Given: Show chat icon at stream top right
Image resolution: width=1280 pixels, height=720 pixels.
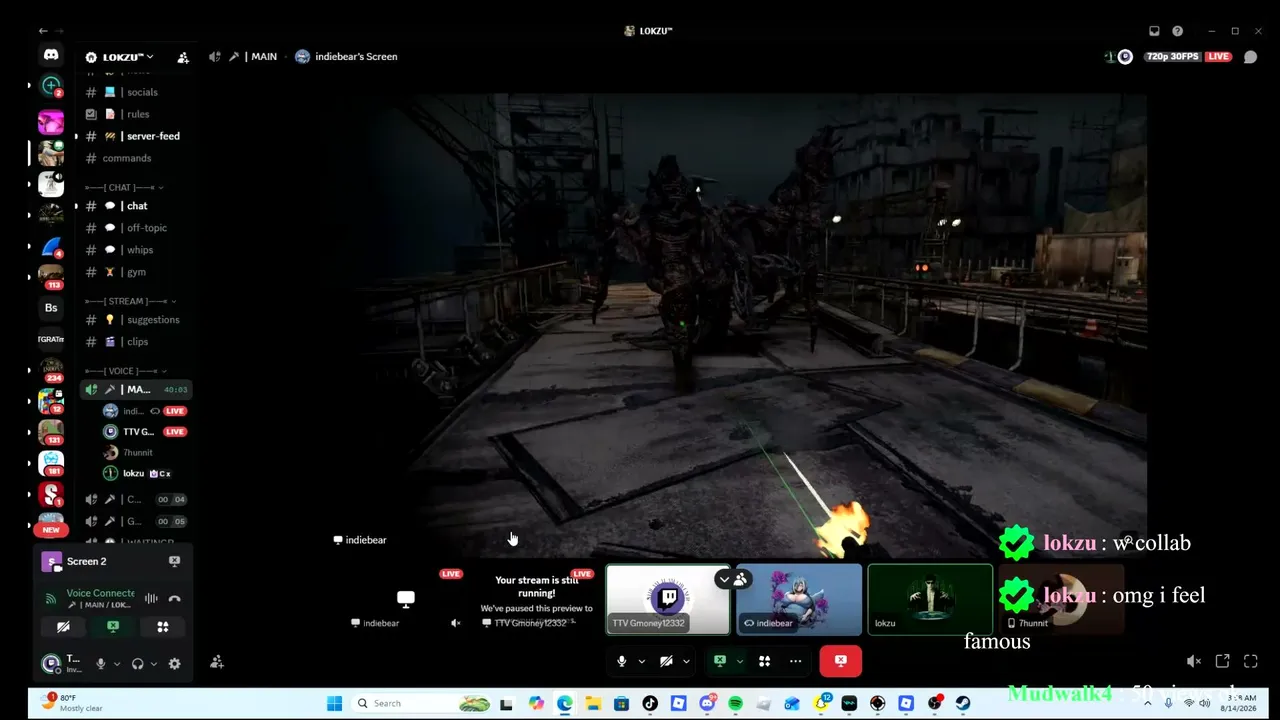Looking at the screenshot, I should [x=1250, y=57].
